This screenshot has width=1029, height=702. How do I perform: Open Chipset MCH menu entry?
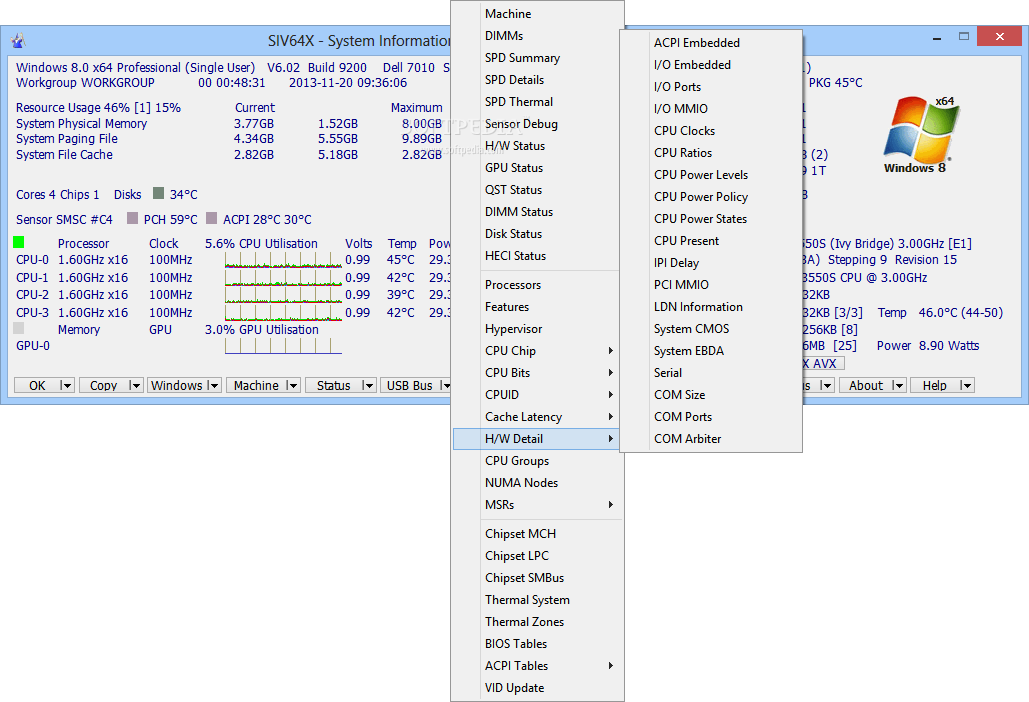pyautogui.click(x=537, y=533)
